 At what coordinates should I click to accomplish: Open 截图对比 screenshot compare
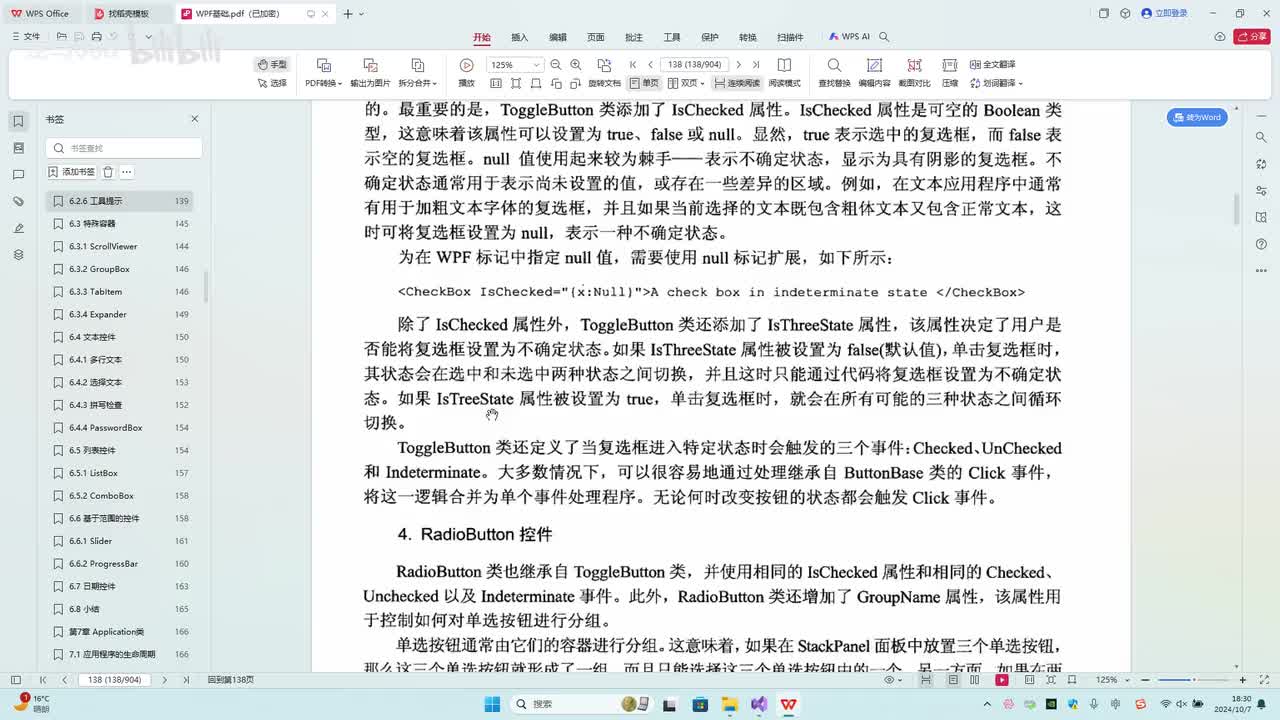pyautogui.click(x=914, y=73)
